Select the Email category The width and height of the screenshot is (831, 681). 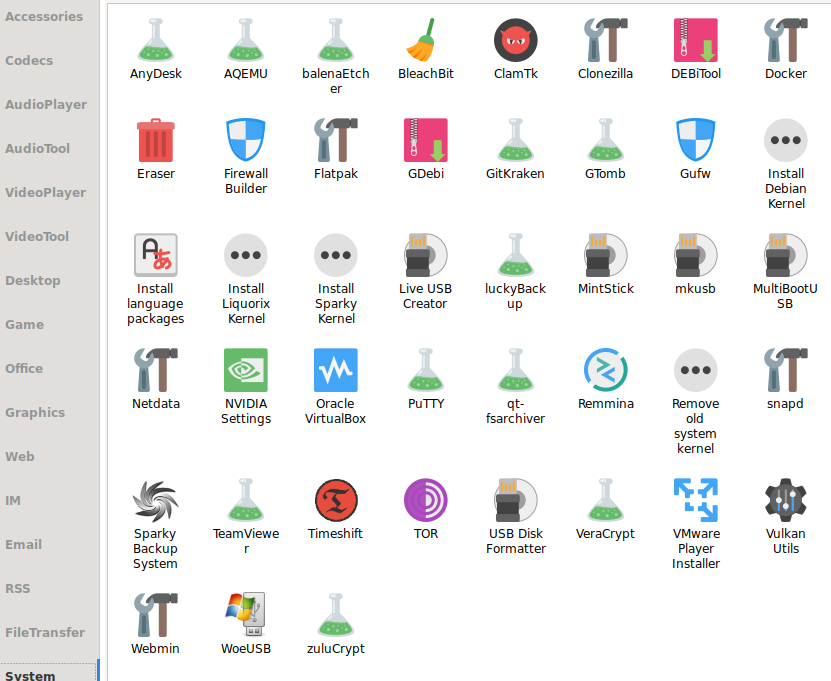24,544
